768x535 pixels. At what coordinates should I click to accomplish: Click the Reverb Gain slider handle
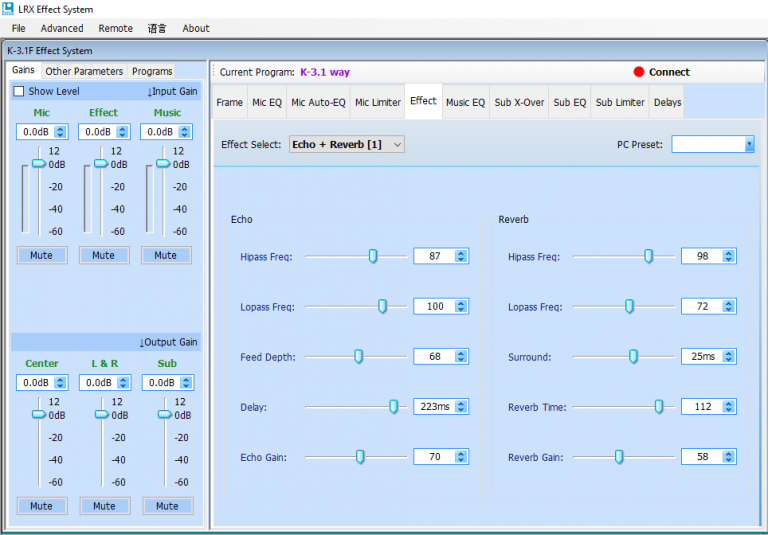619,457
